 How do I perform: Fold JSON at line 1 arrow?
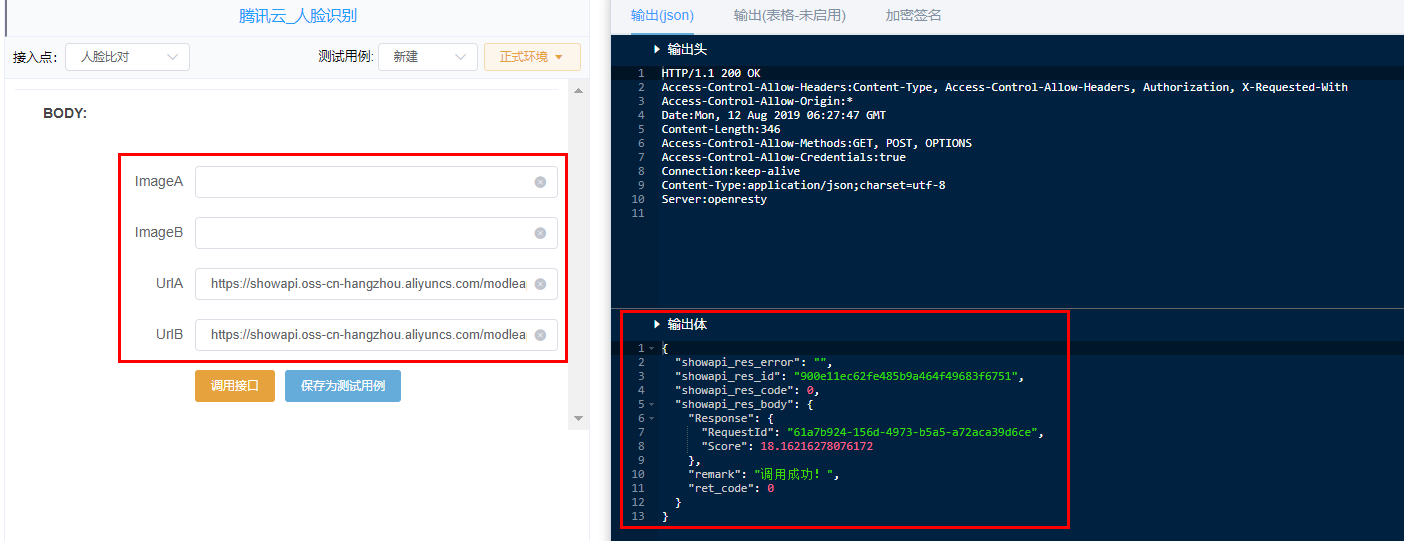tap(652, 349)
